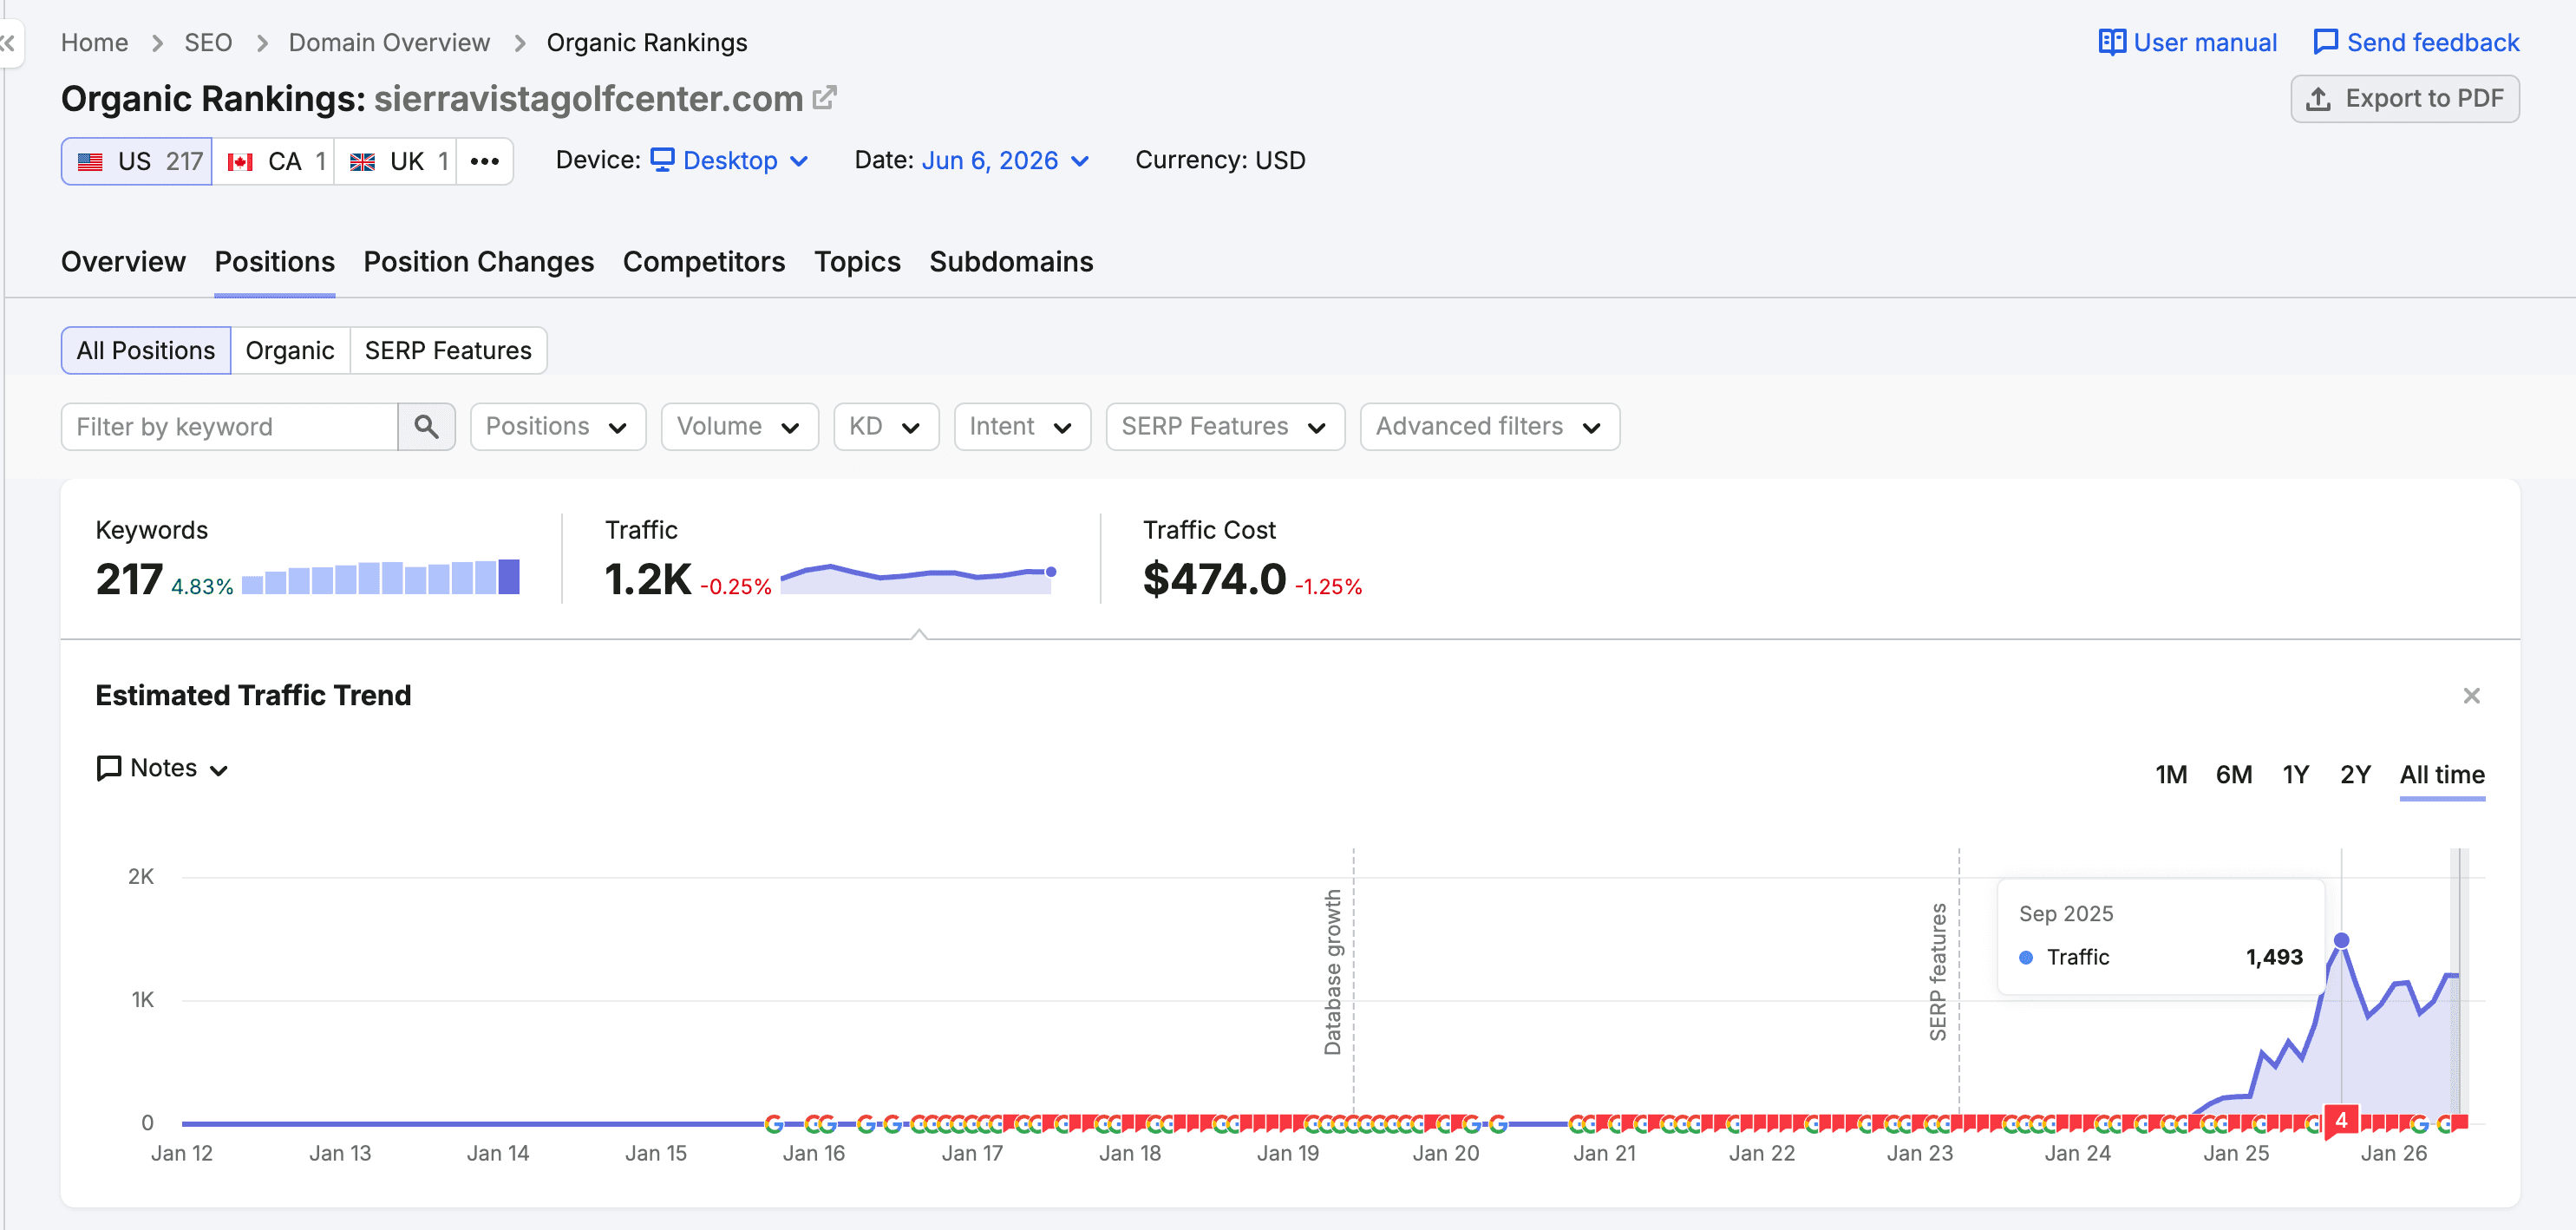This screenshot has width=2576, height=1230.
Task: Click the UK flag icon
Action: click(362, 161)
